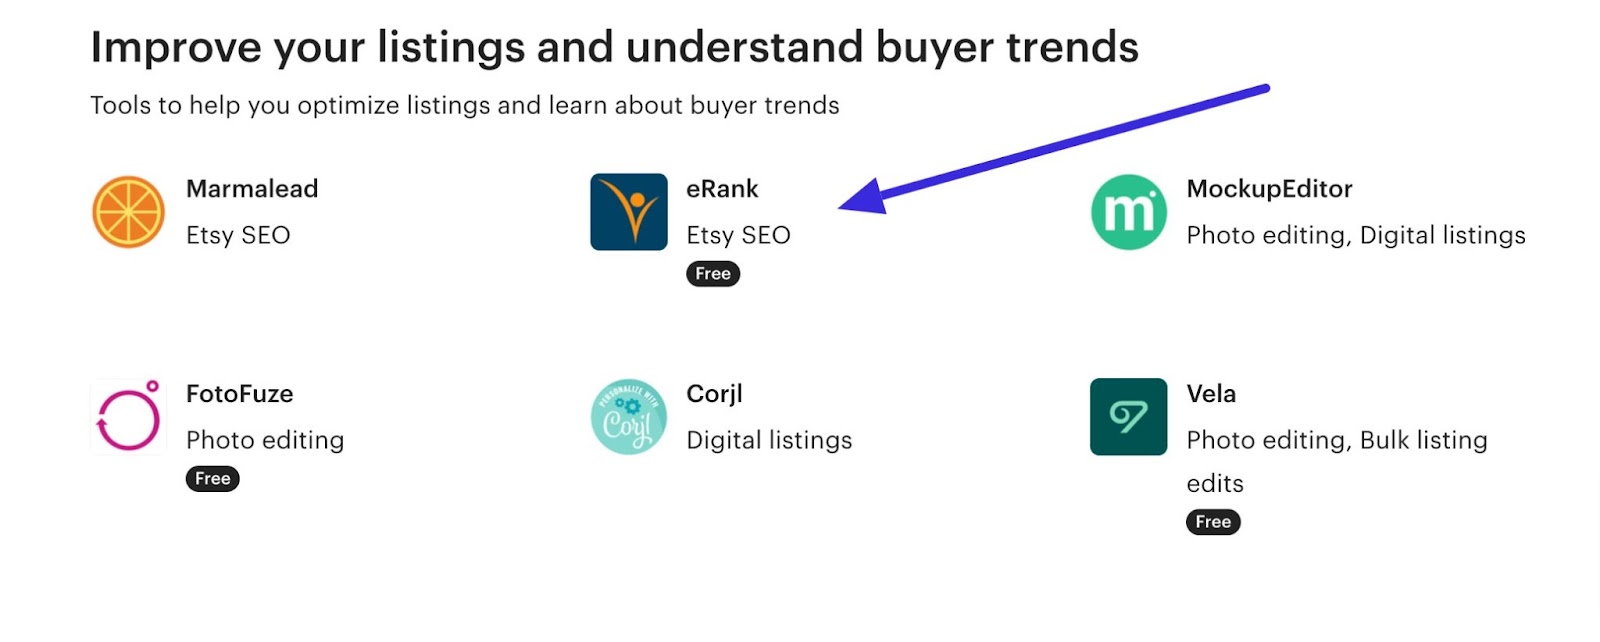Click the Corjl app title
1600x642 pixels.
point(714,394)
